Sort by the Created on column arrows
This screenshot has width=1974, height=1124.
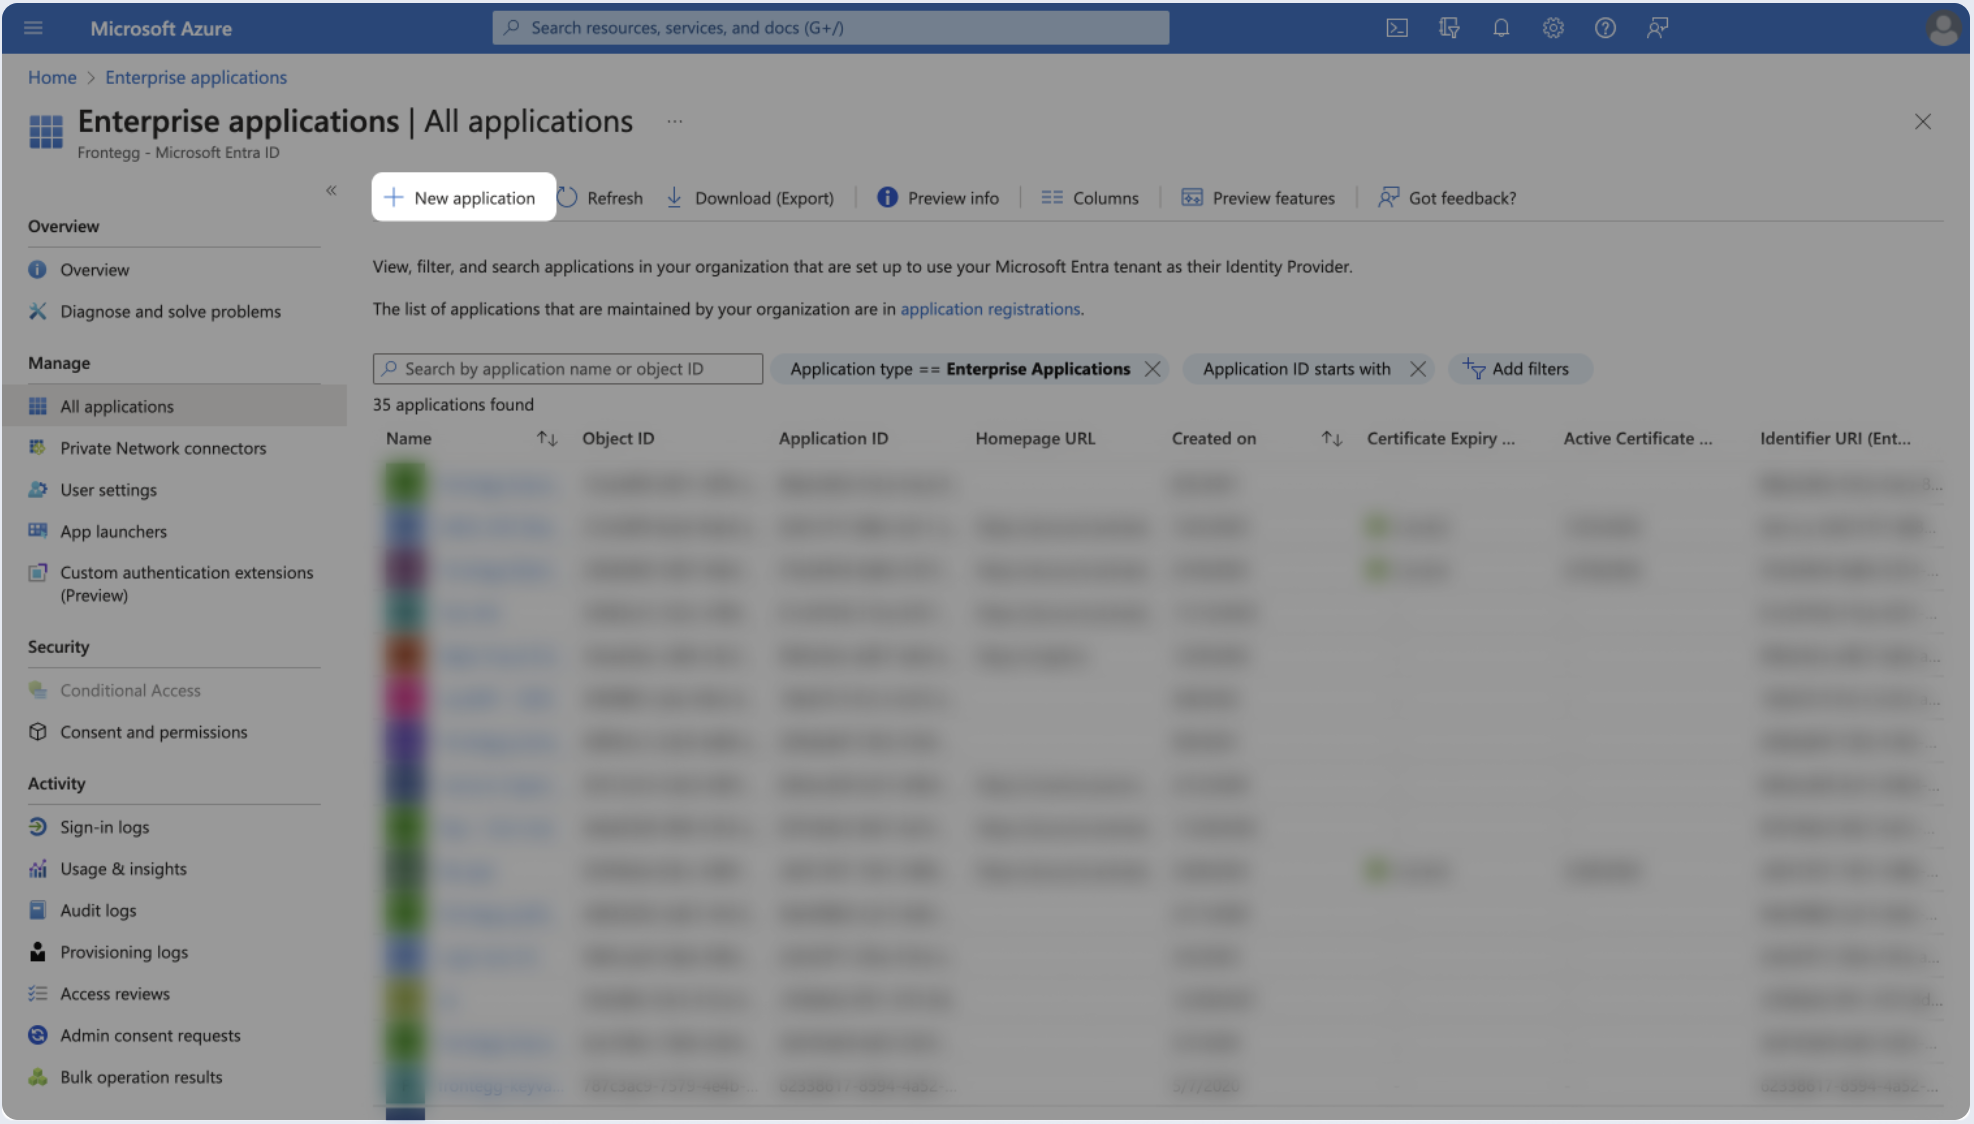tap(1331, 438)
